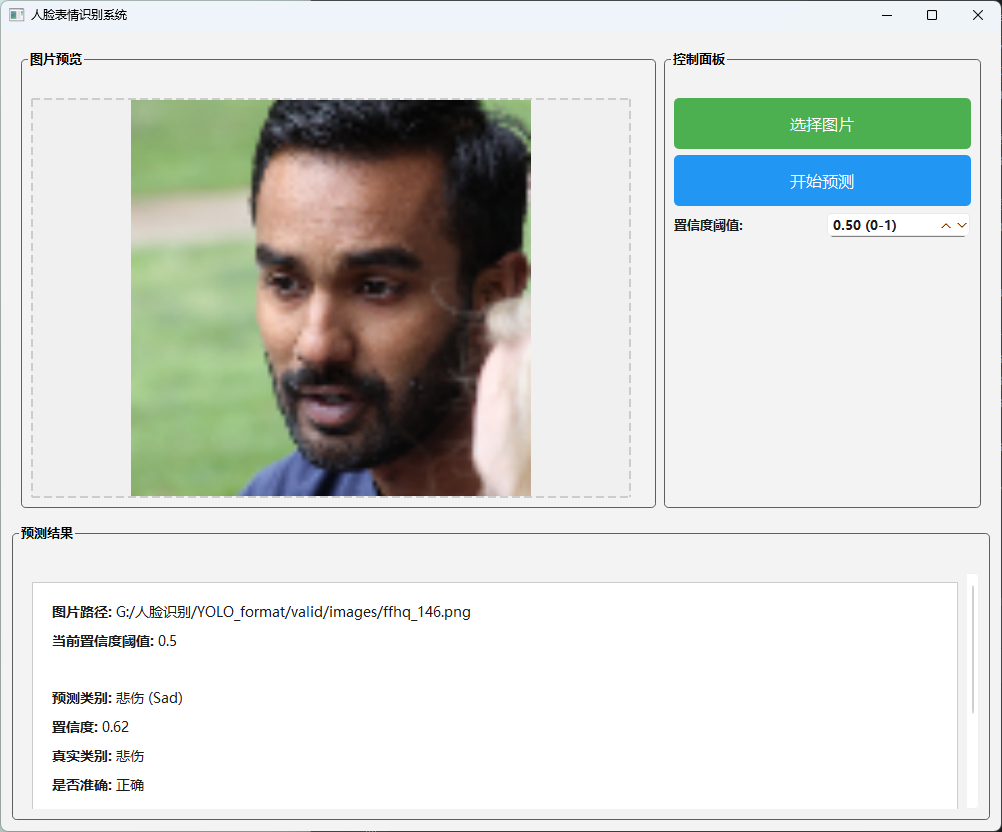
Task: Click the green 选择图片 button
Action: pos(821,124)
